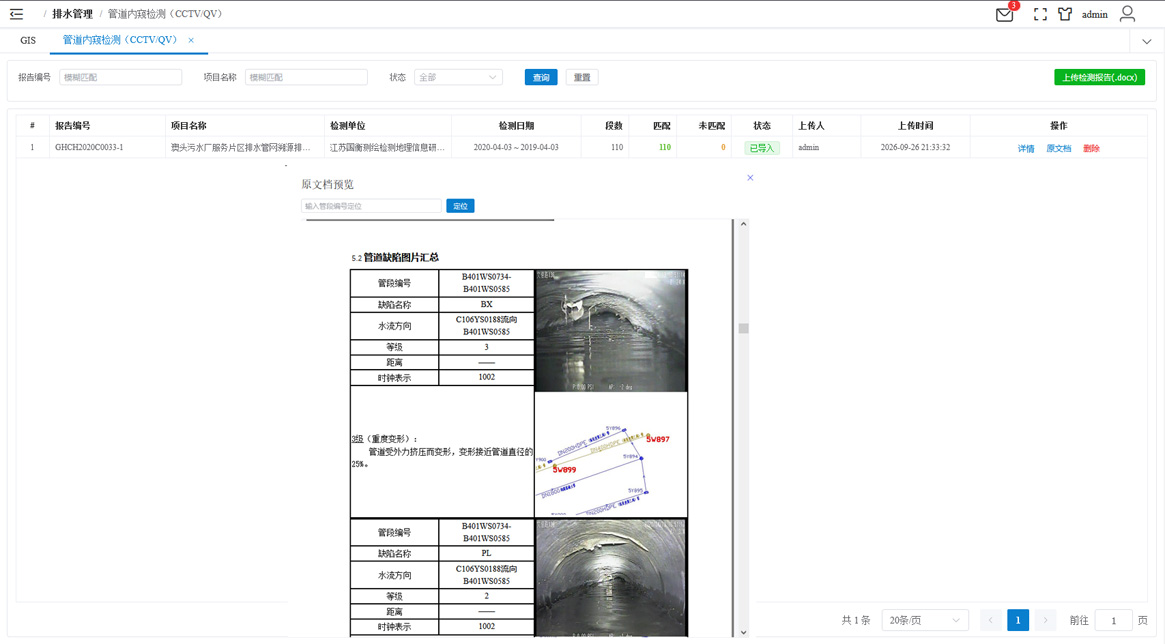Go to previous page arrow
Viewport: 1165px width, 644px height.
pos(990,620)
